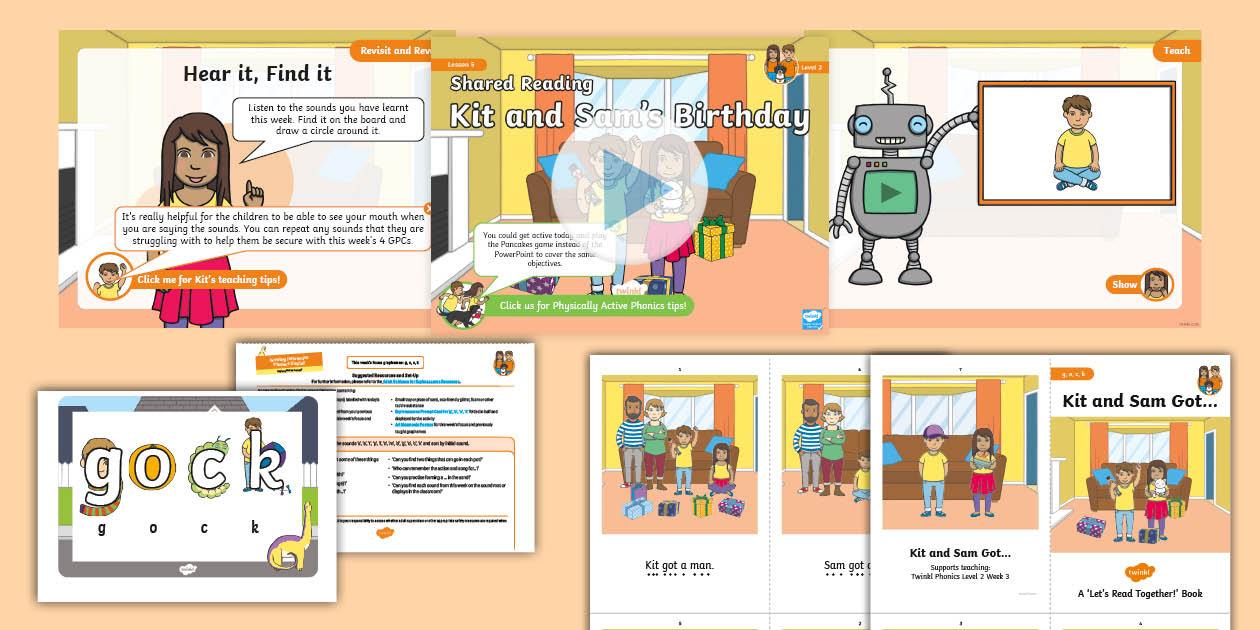Click Kit's avatar icon beside teaching tips
The width and height of the screenshot is (1260, 630).
click(x=108, y=277)
